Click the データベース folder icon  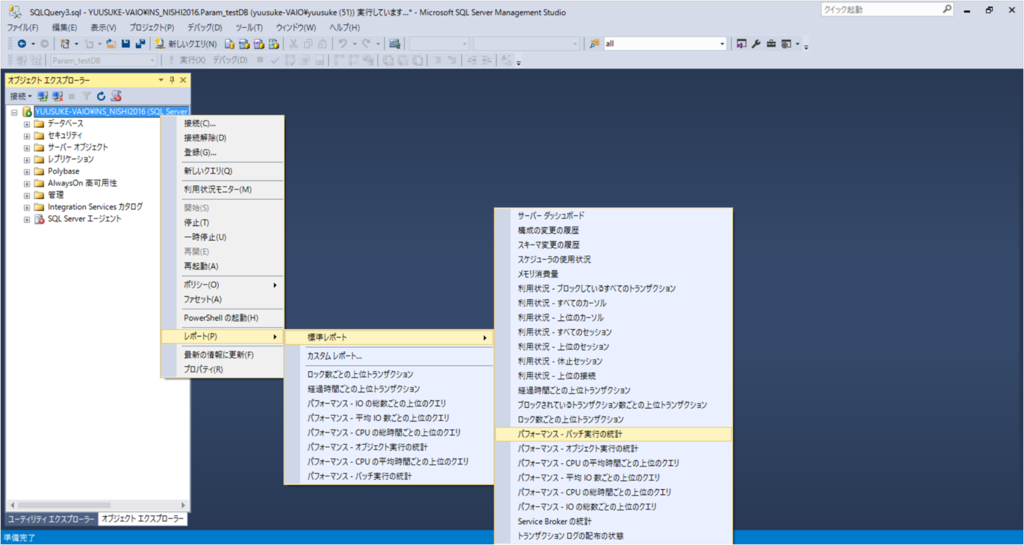pyautogui.click(x=39, y=123)
